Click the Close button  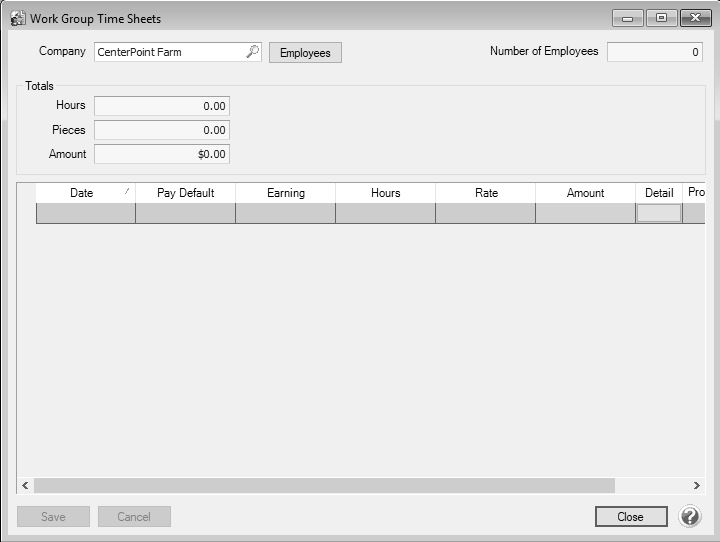tap(630, 517)
